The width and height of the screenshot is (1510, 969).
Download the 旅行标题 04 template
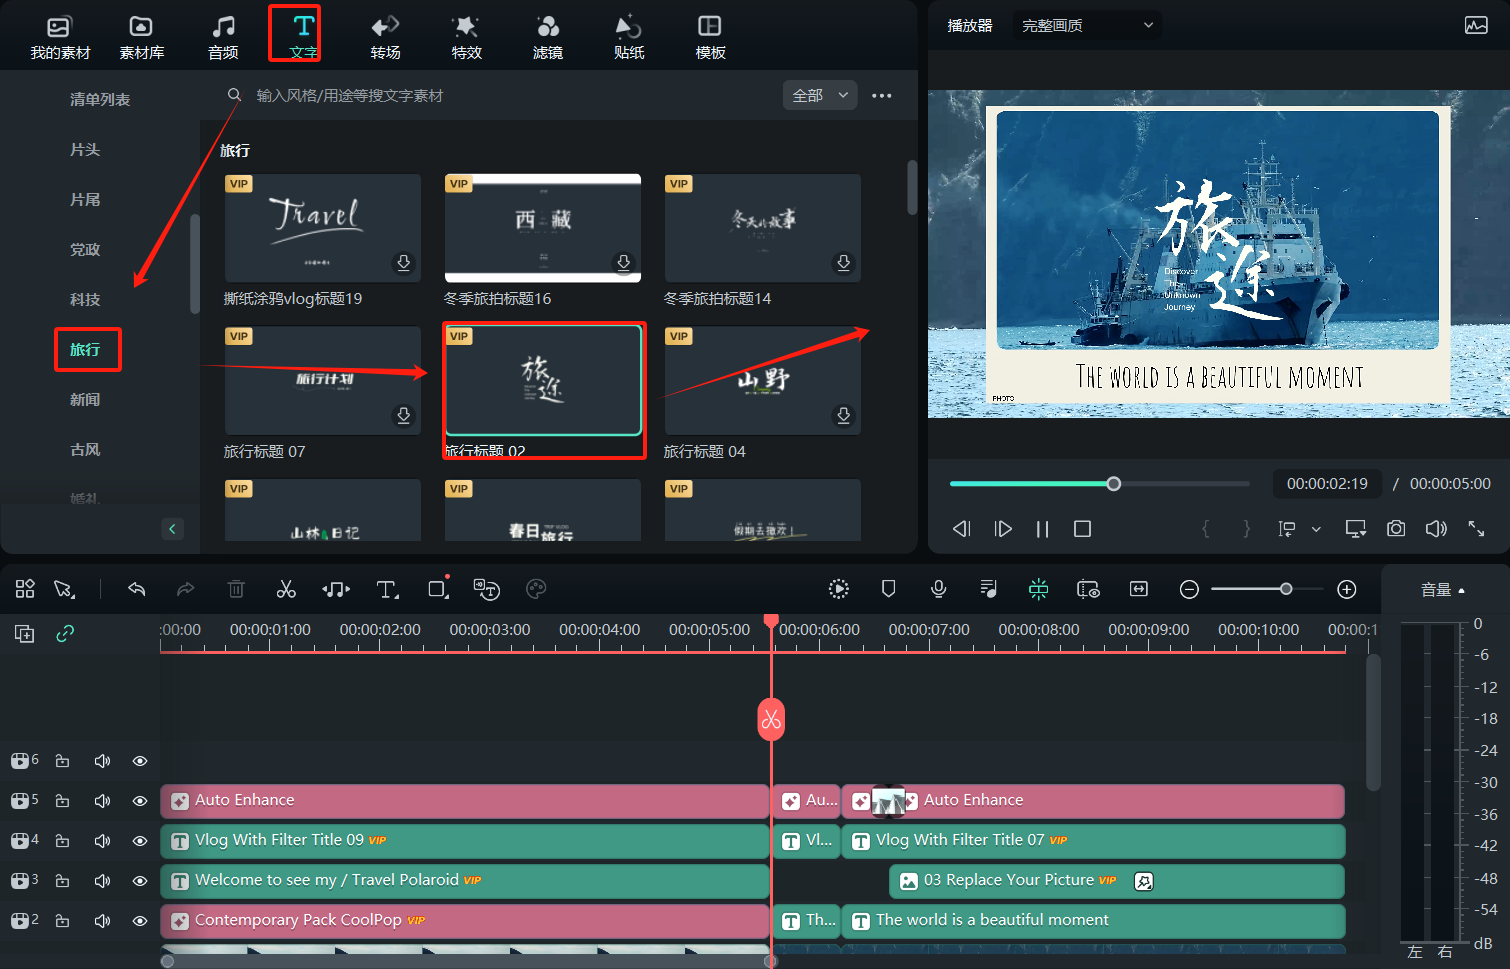(x=843, y=415)
